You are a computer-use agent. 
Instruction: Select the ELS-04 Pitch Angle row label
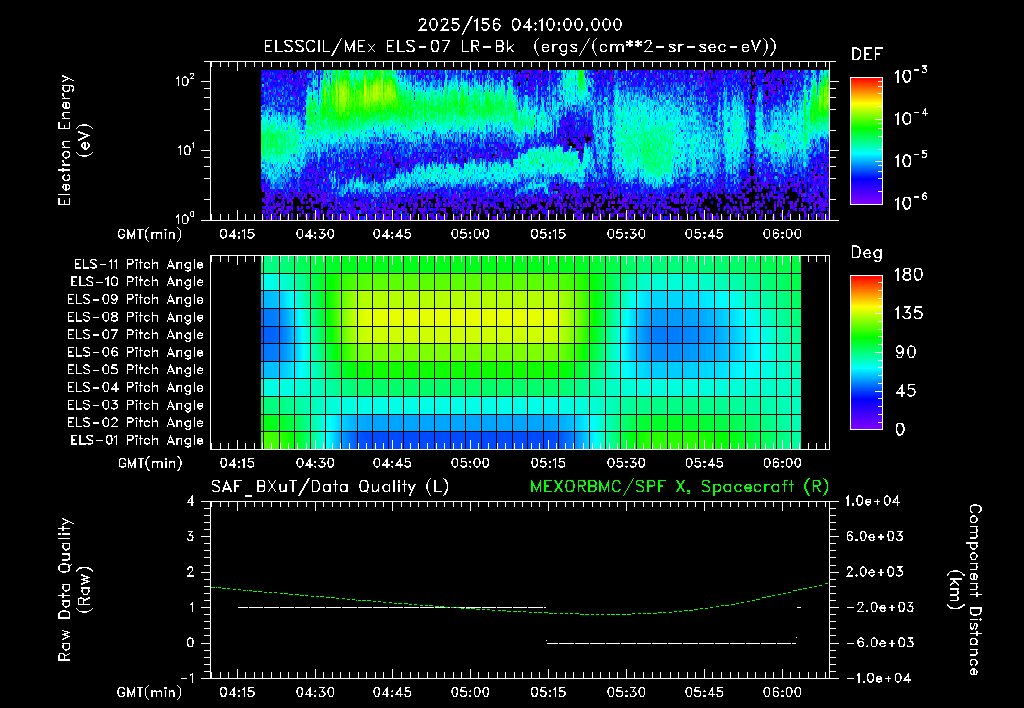click(x=136, y=388)
